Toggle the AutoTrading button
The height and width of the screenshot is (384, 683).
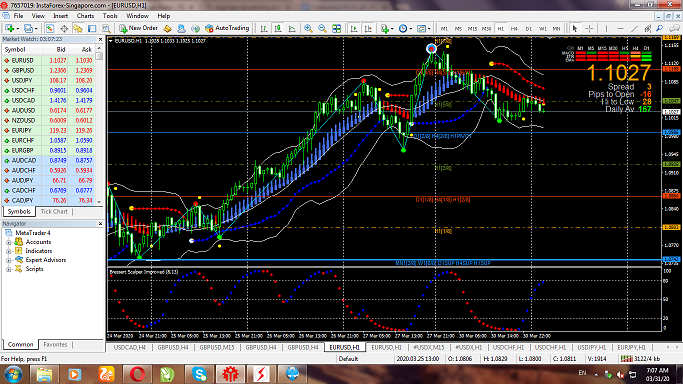(227, 28)
